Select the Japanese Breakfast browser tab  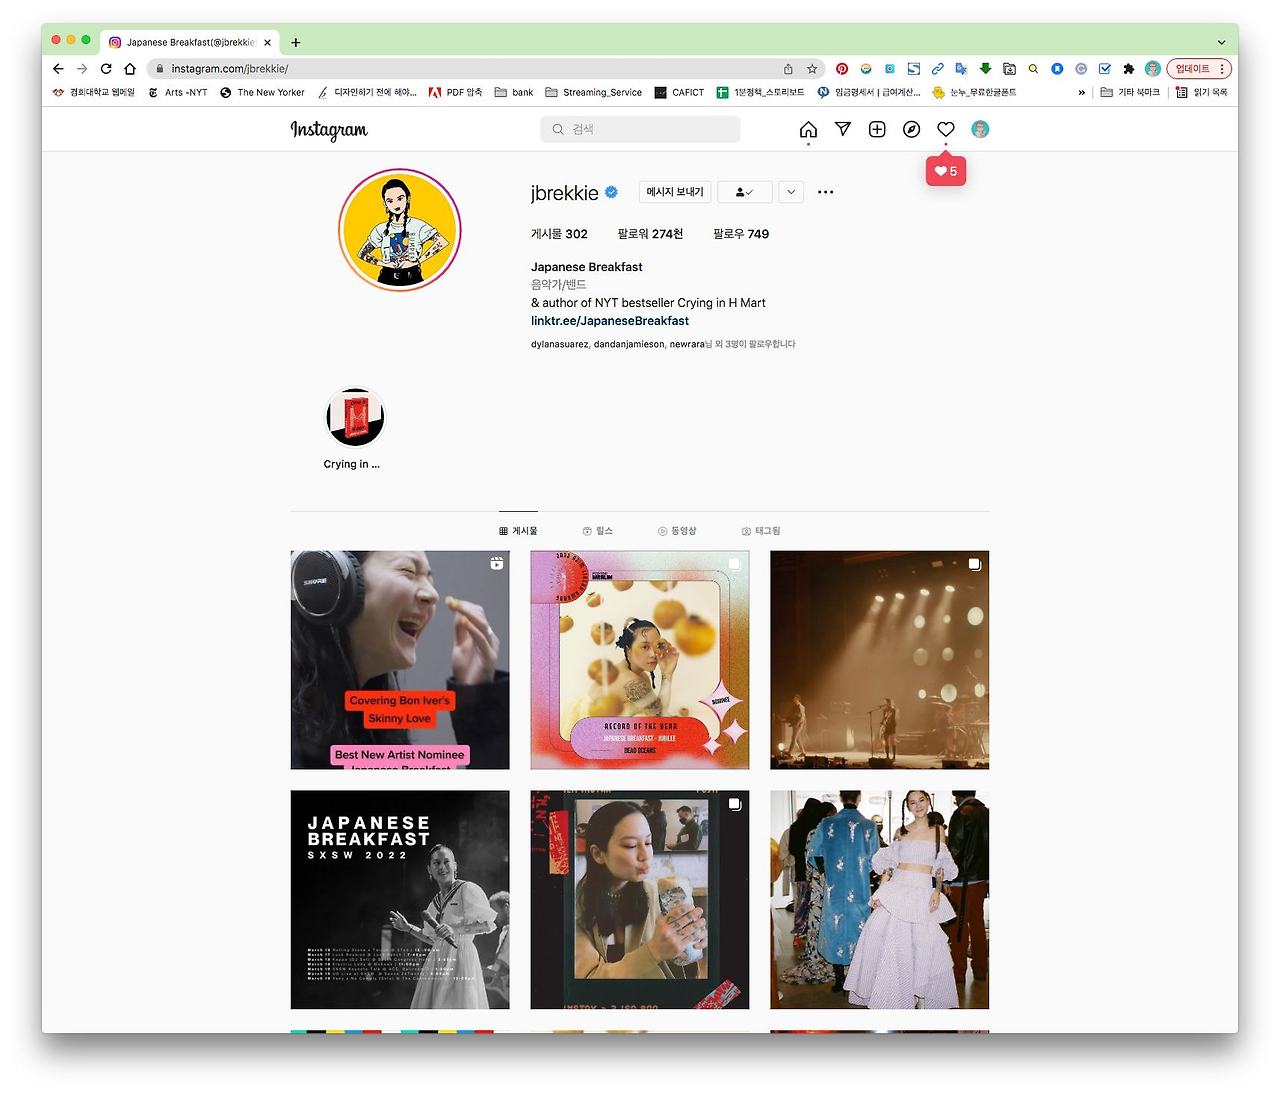(190, 42)
